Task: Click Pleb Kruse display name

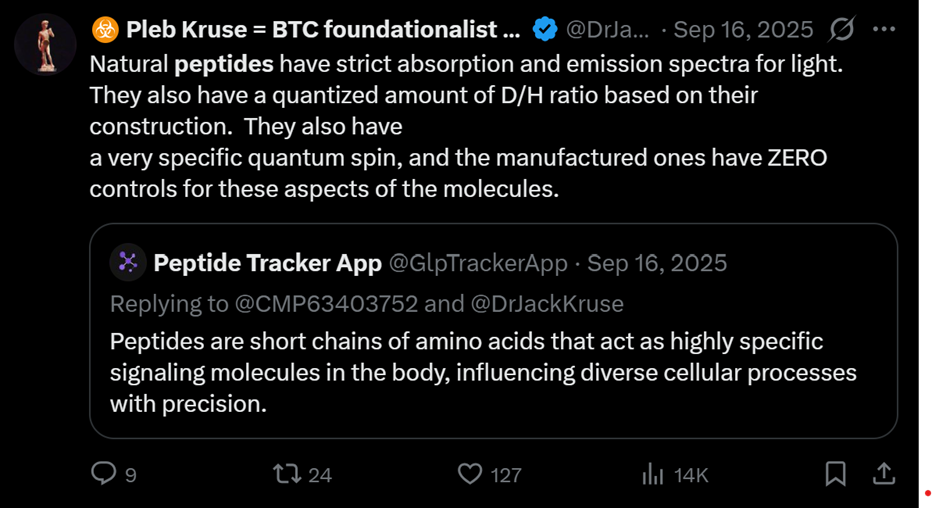Action: pyautogui.click(x=322, y=30)
